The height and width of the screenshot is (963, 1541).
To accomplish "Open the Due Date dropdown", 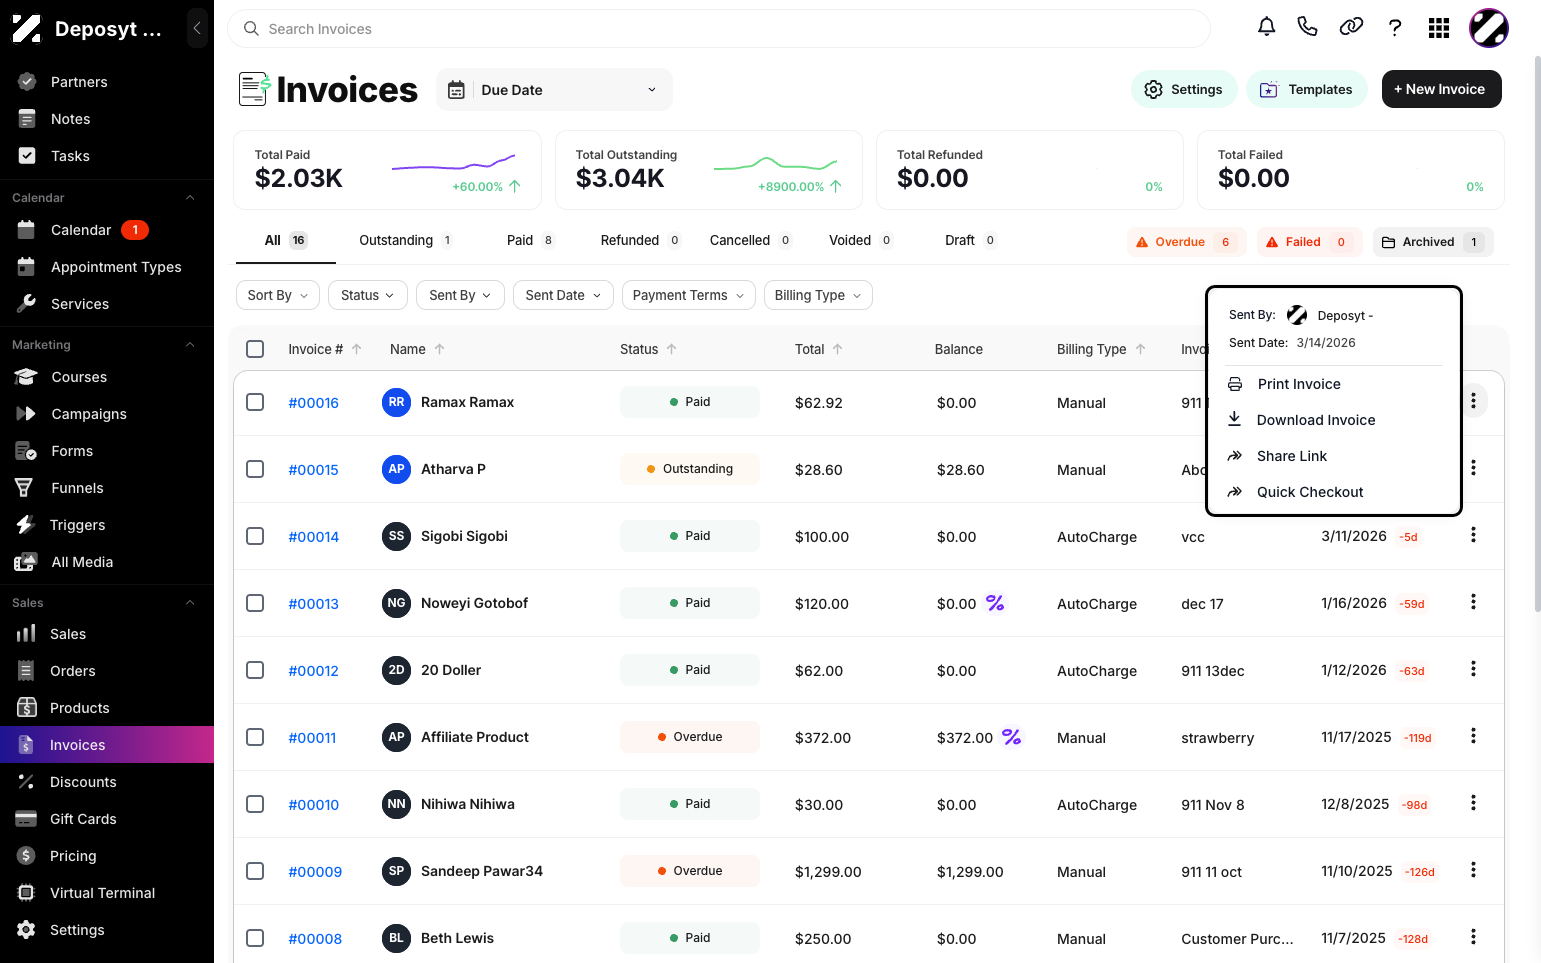I will tap(554, 90).
